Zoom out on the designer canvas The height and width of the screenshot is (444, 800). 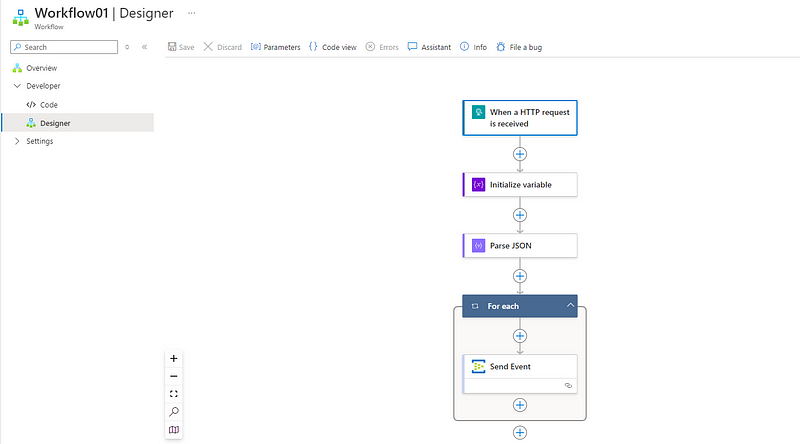click(173, 376)
